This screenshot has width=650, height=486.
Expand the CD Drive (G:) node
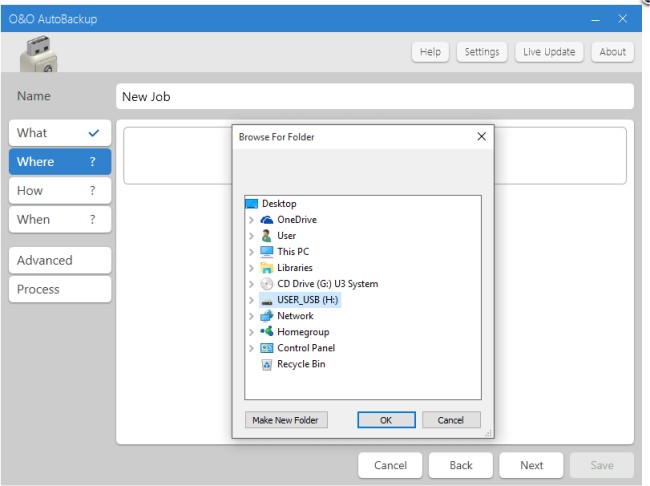(x=251, y=284)
